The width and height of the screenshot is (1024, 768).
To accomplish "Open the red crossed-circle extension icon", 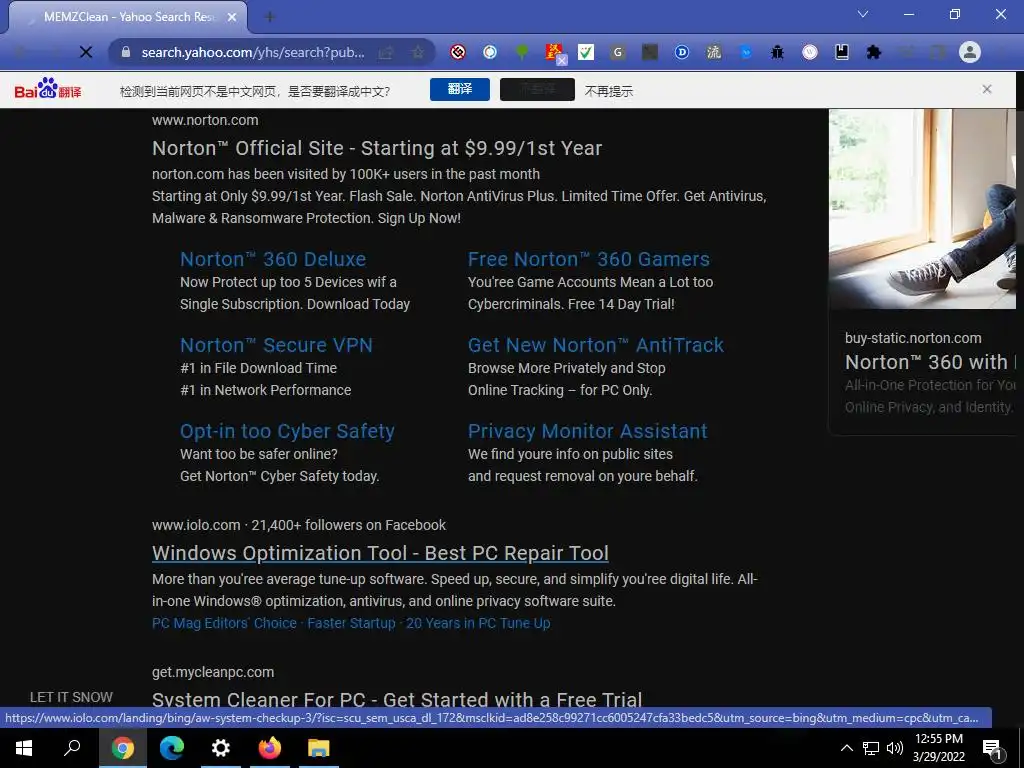I will (x=458, y=52).
